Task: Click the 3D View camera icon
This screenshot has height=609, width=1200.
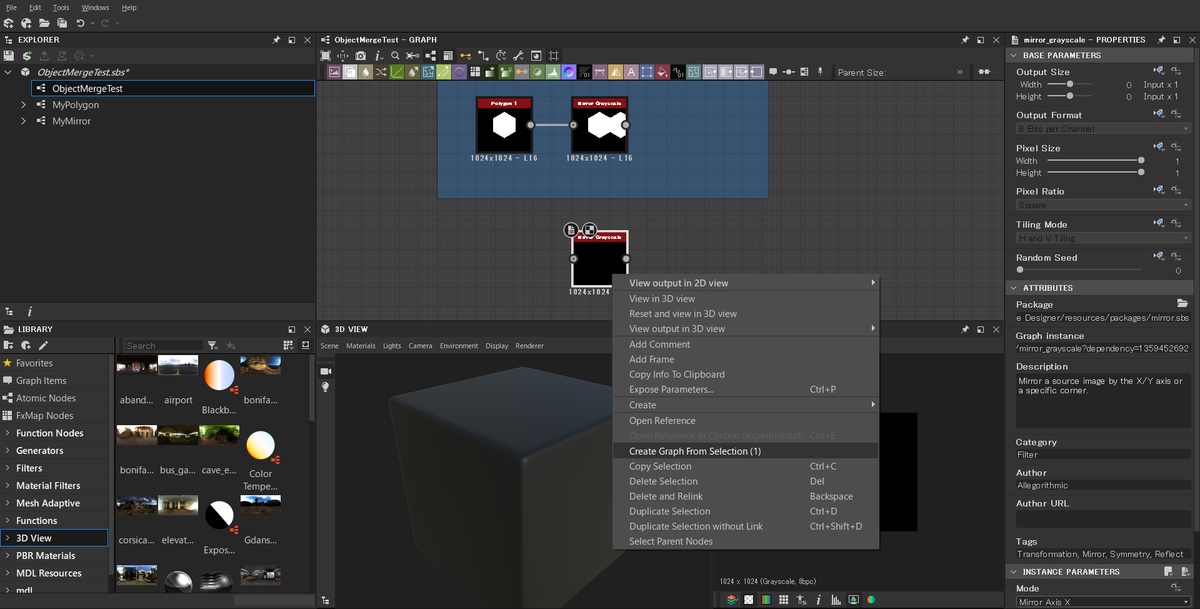Action: [x=325, y=371]
